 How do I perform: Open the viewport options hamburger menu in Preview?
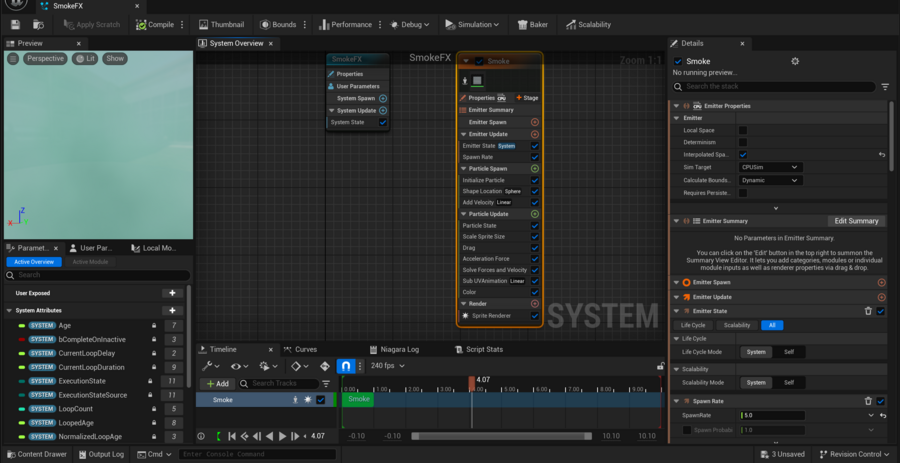[13, 59]
